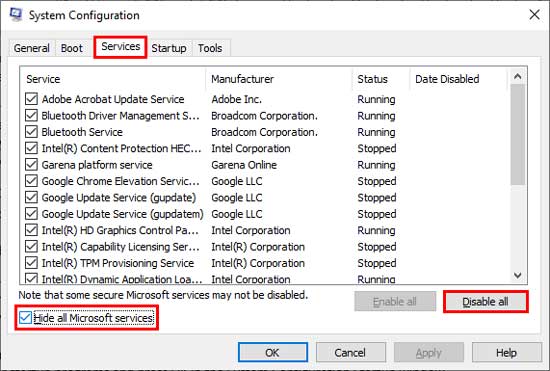The image size is (550, 371).
Task: Toggle Intel(R) Capability Licensing Service checkbox
Action: [x=32, y=247]
